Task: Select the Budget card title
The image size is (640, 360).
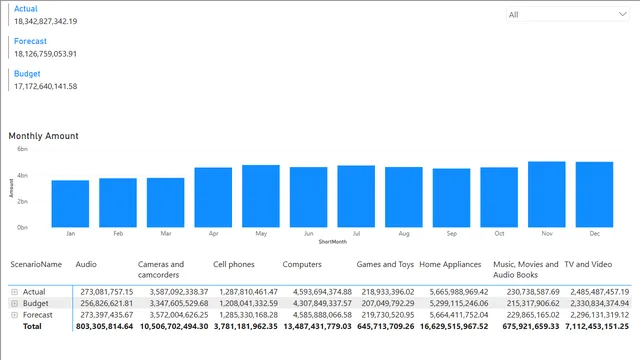Action: tap(27, 74)
